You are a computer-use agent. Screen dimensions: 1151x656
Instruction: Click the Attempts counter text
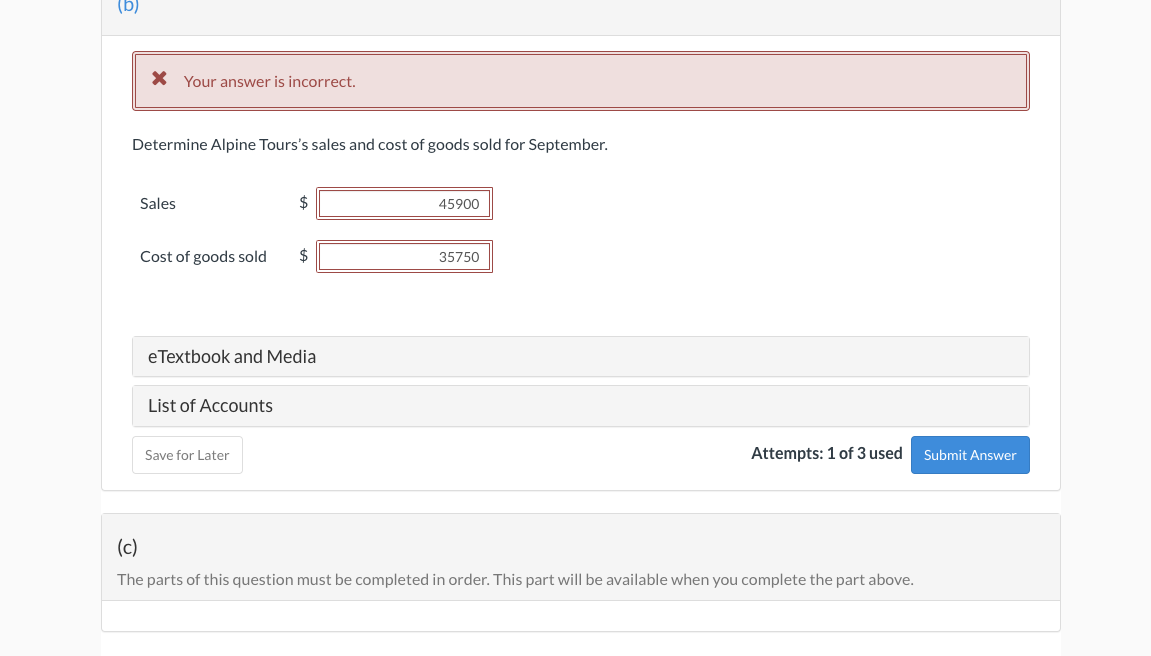(x=827, y=453)
